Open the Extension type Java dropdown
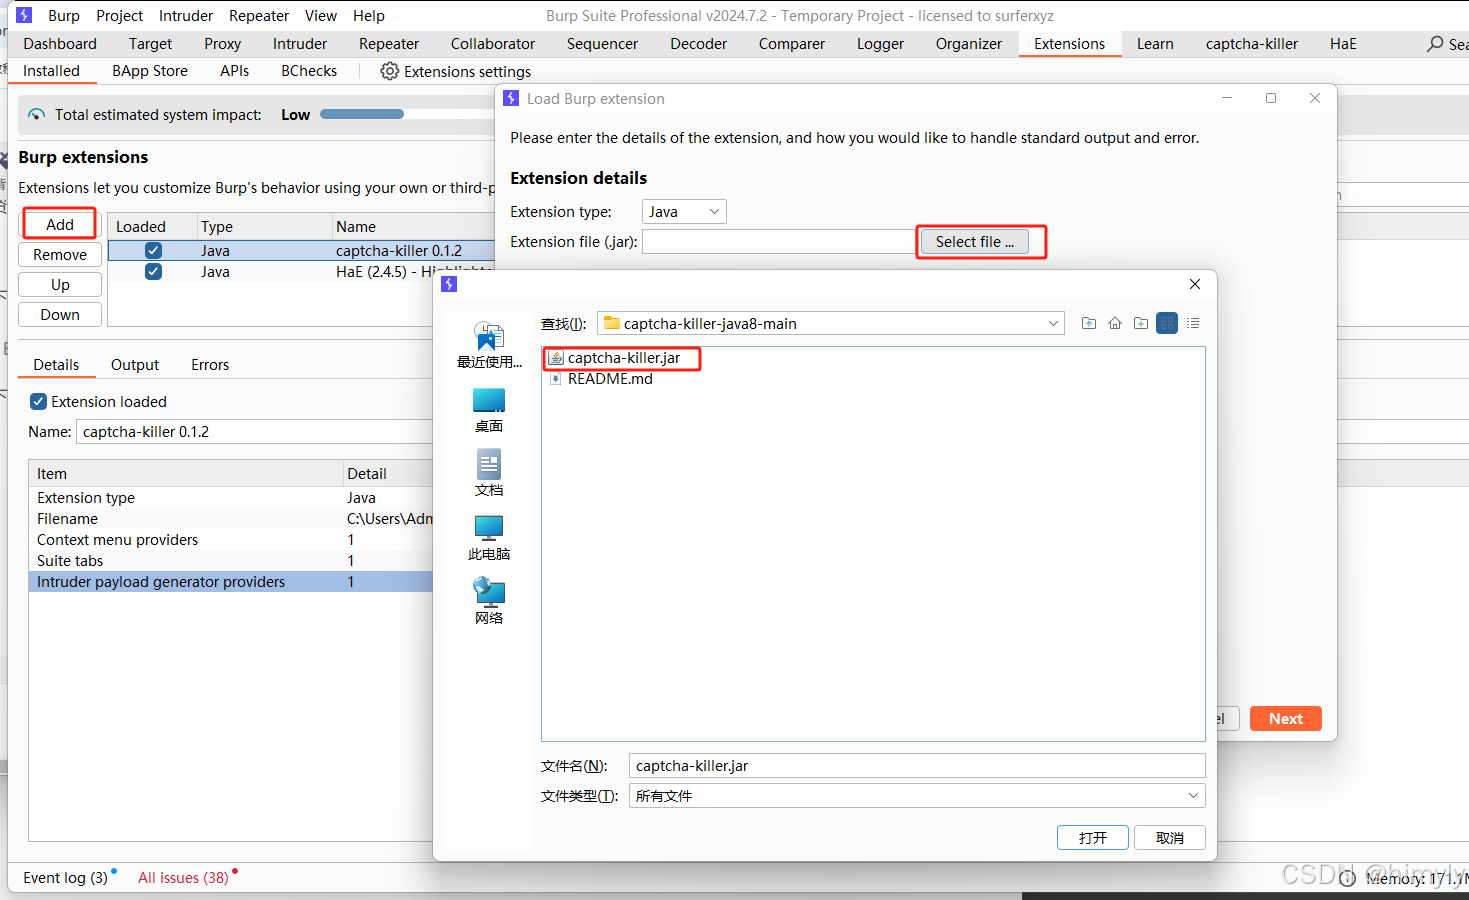This screenshot has height=900, width=1469. pyautogui.click(x=684, y=212)
